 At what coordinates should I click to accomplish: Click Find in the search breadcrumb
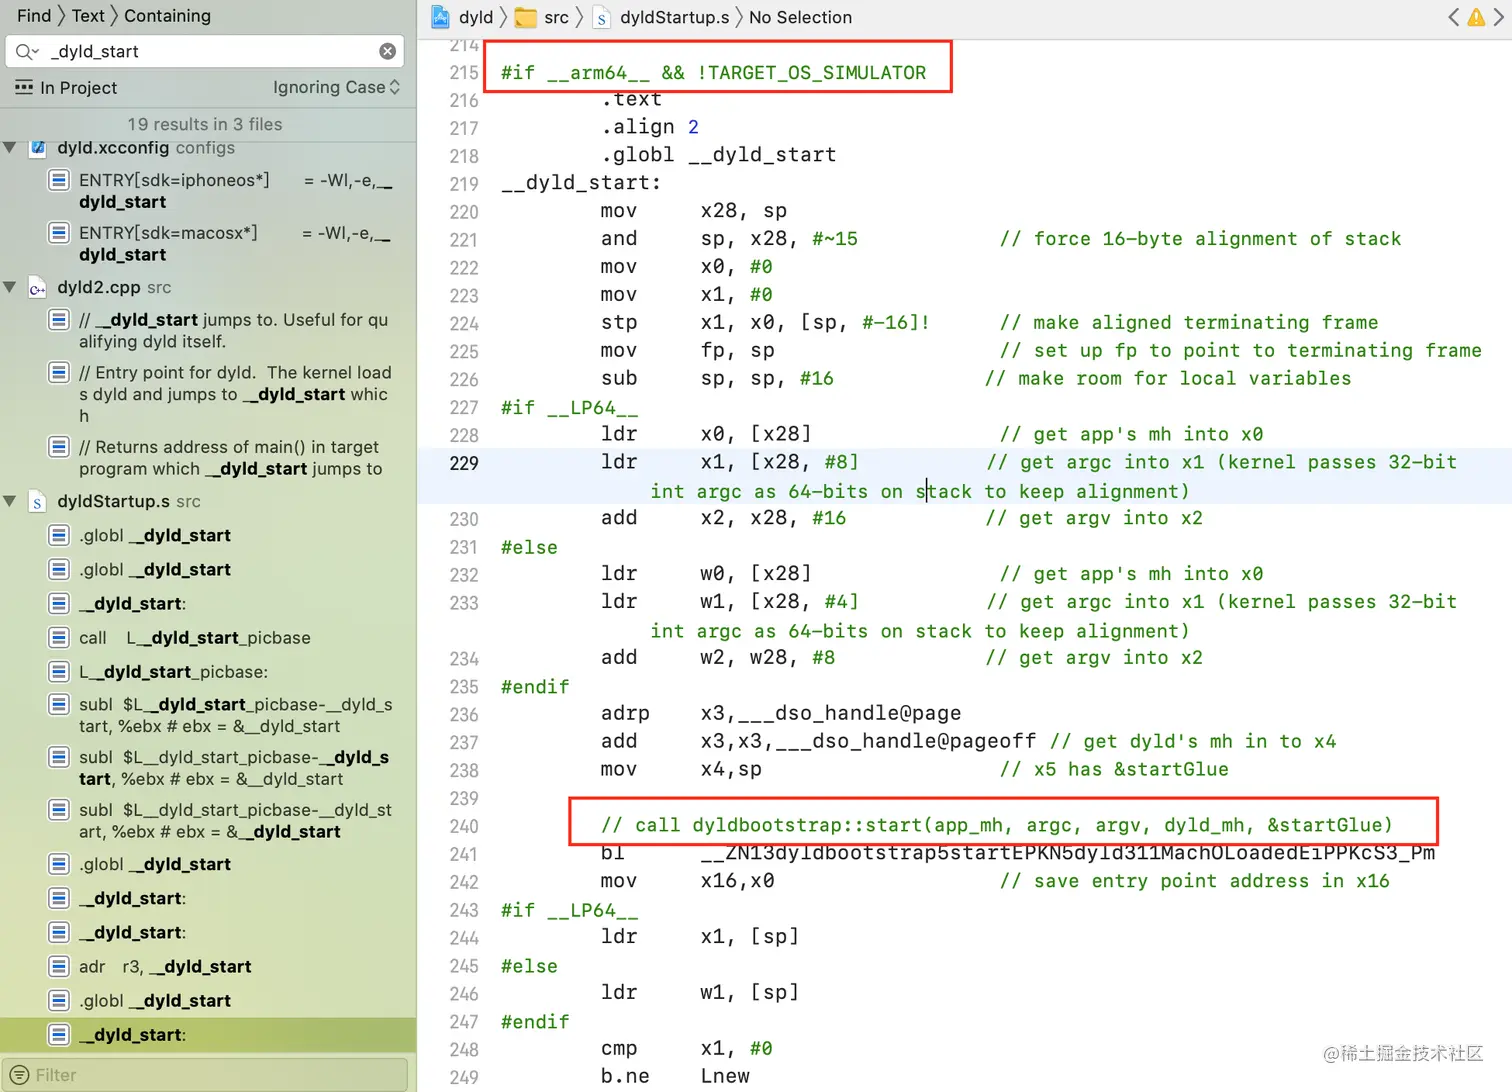click(x=34, y=15)
